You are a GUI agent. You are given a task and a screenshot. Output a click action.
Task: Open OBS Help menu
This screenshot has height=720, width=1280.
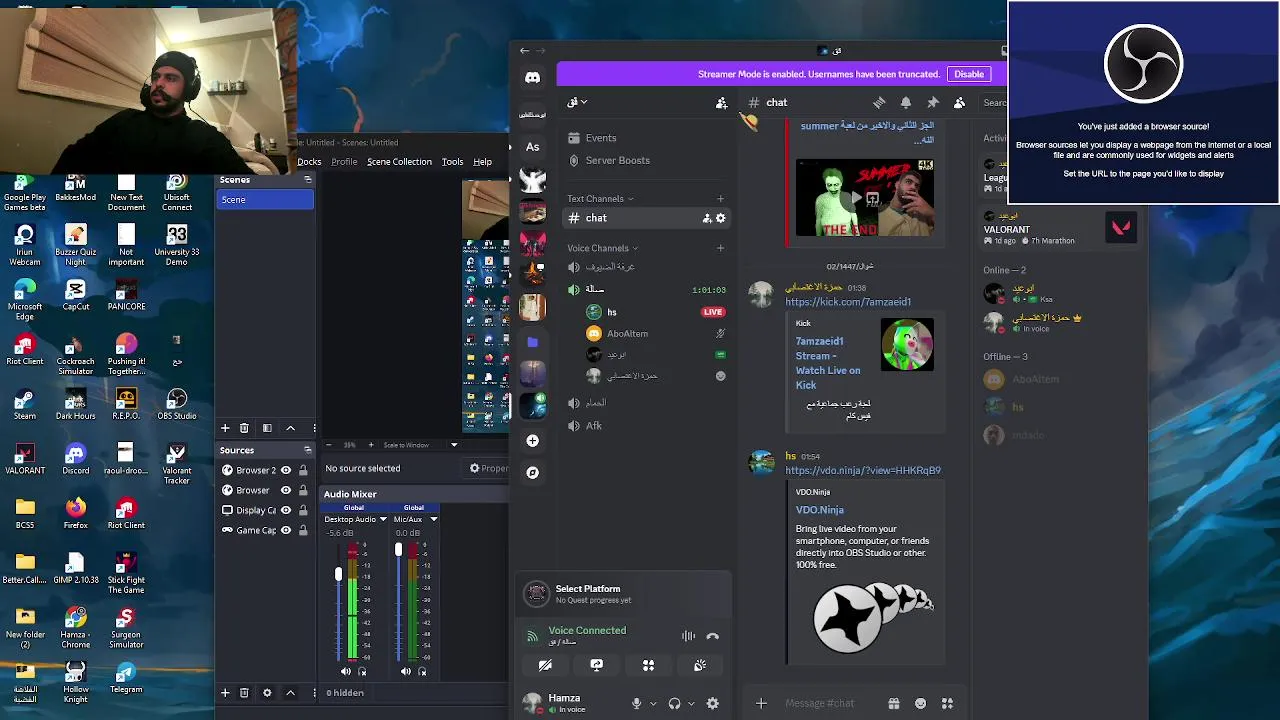coord(483,162)
